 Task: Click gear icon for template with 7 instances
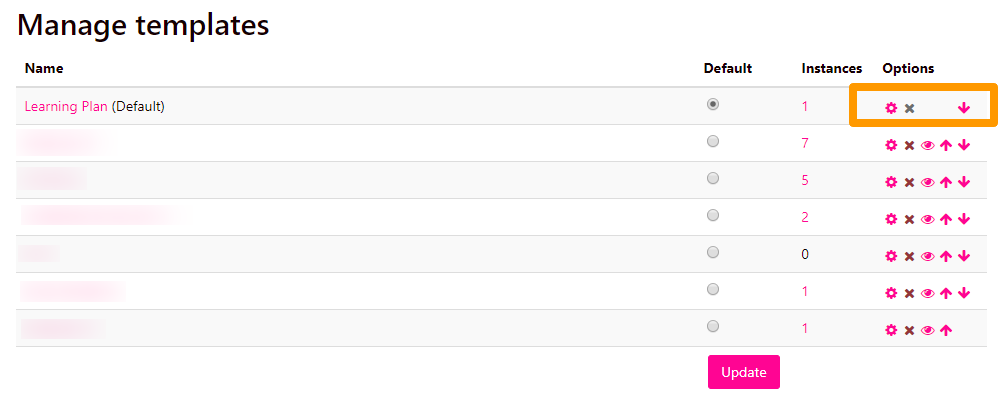point(891,146)
